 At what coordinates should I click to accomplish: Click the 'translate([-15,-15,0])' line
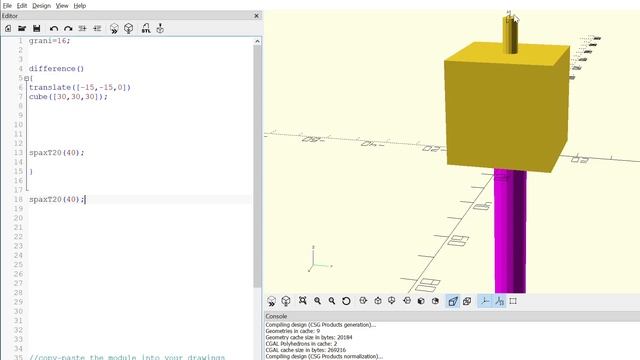pyautogui.click(x=80, y=87)
